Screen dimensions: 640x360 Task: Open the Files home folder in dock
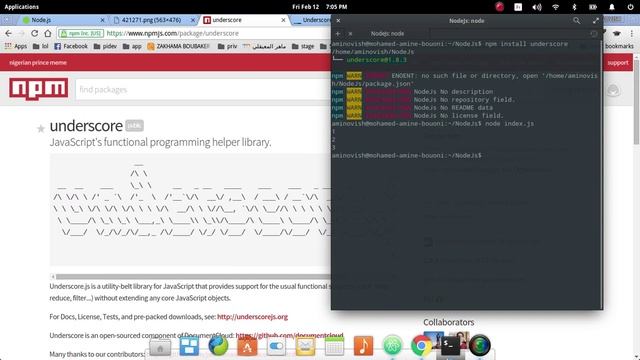tap(160, 348)
